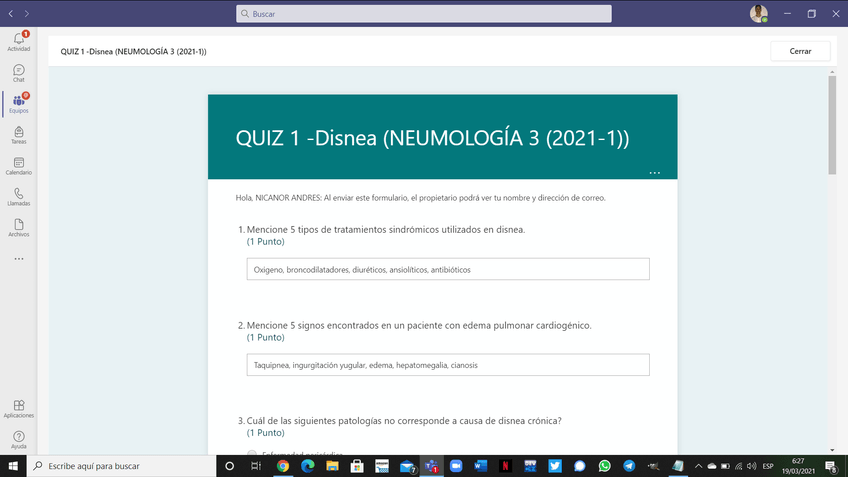Open Cortana from the taskbar
The height and width of the screenshot is (477, 848).
point(229,466)
